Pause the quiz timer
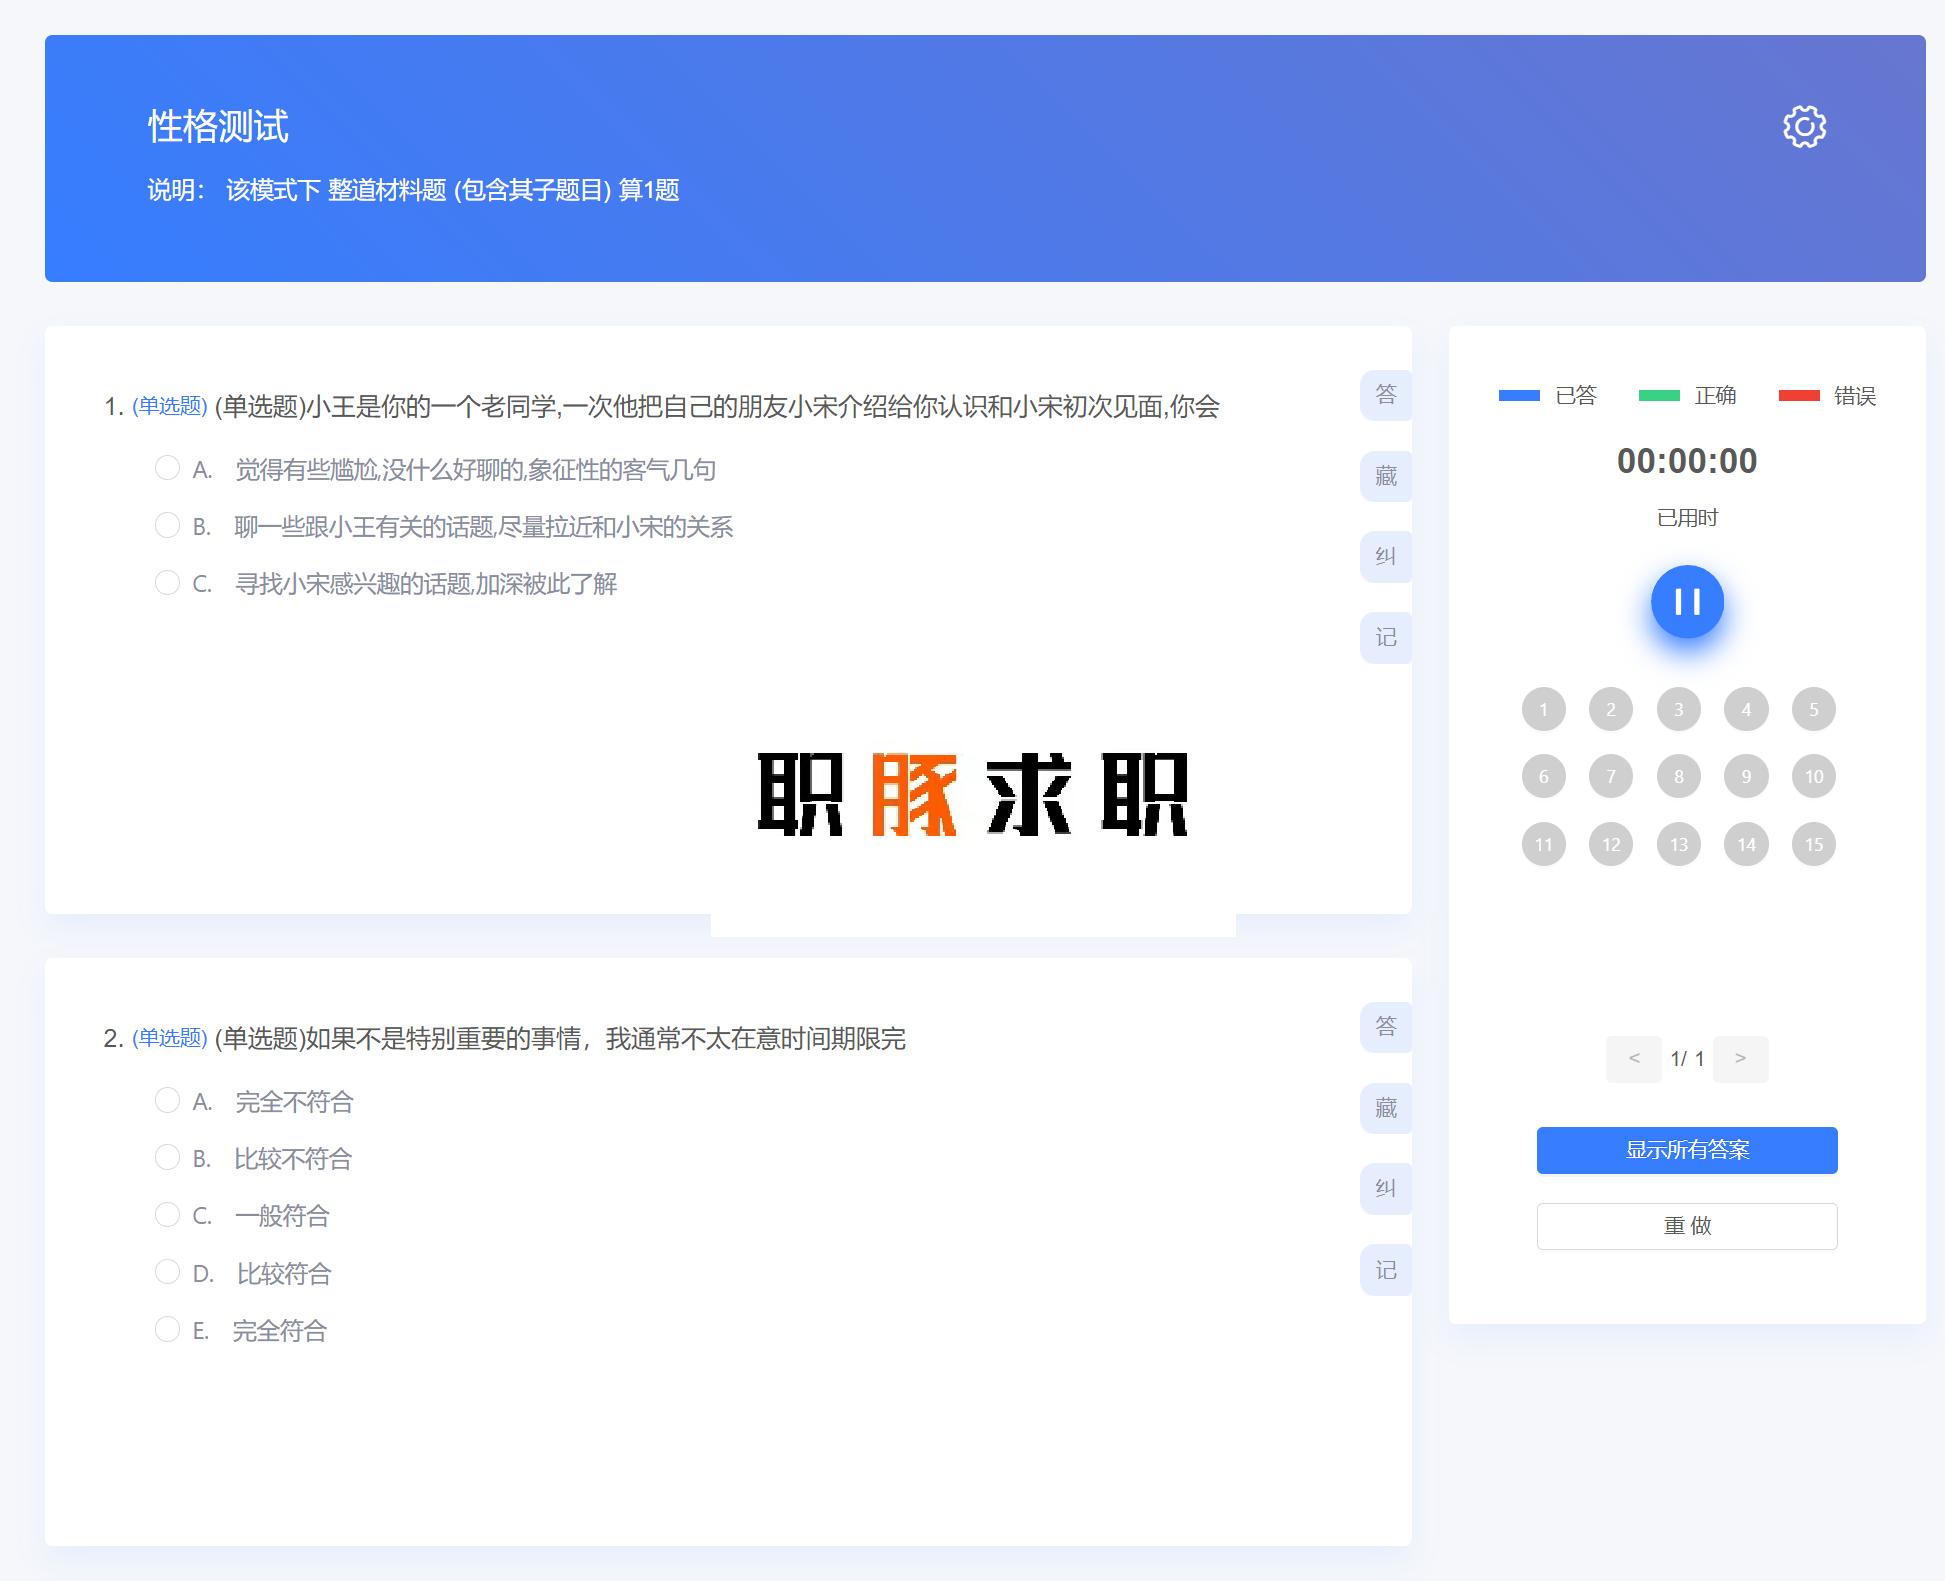 pyautogui.click(x=1687, y=602)
